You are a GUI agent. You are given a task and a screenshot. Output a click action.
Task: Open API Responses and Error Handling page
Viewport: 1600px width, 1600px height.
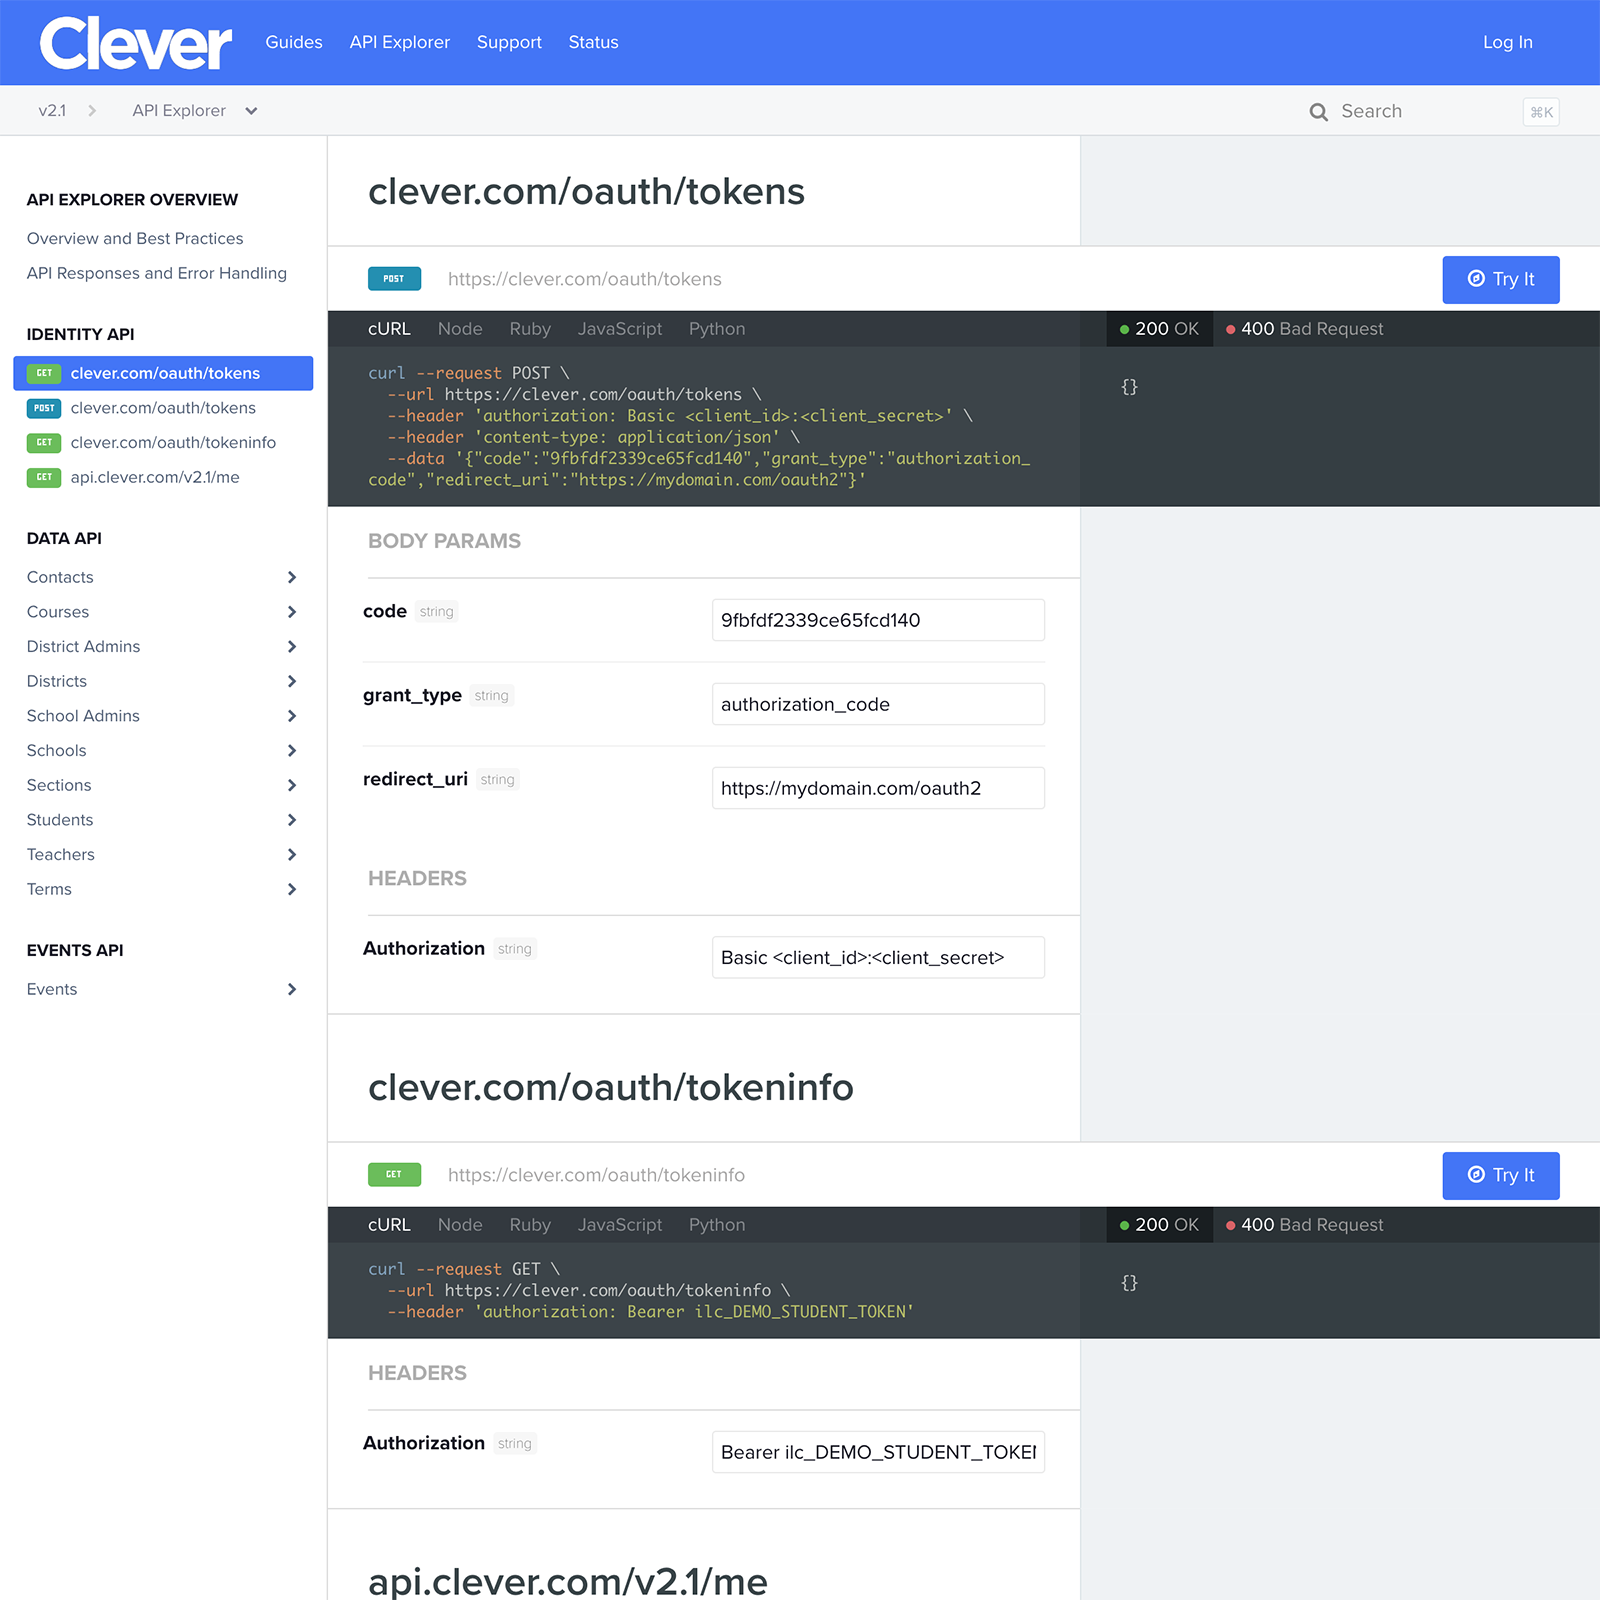pyautogui.click(x=157, y=273)
